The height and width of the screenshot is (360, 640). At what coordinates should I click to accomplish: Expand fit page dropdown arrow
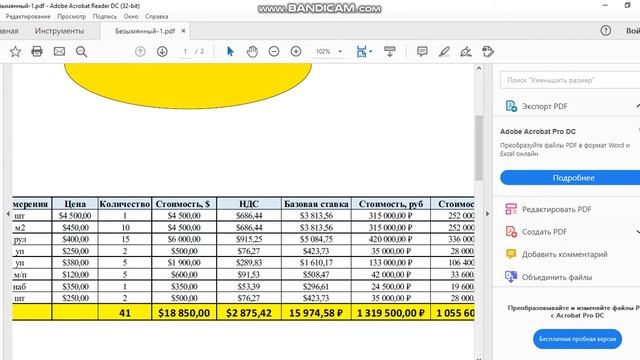[x=371, y=51]
